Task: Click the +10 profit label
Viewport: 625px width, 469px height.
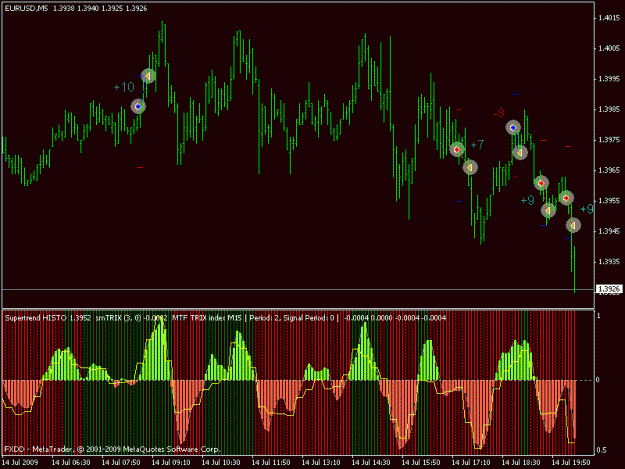Action: click(124, 87)
